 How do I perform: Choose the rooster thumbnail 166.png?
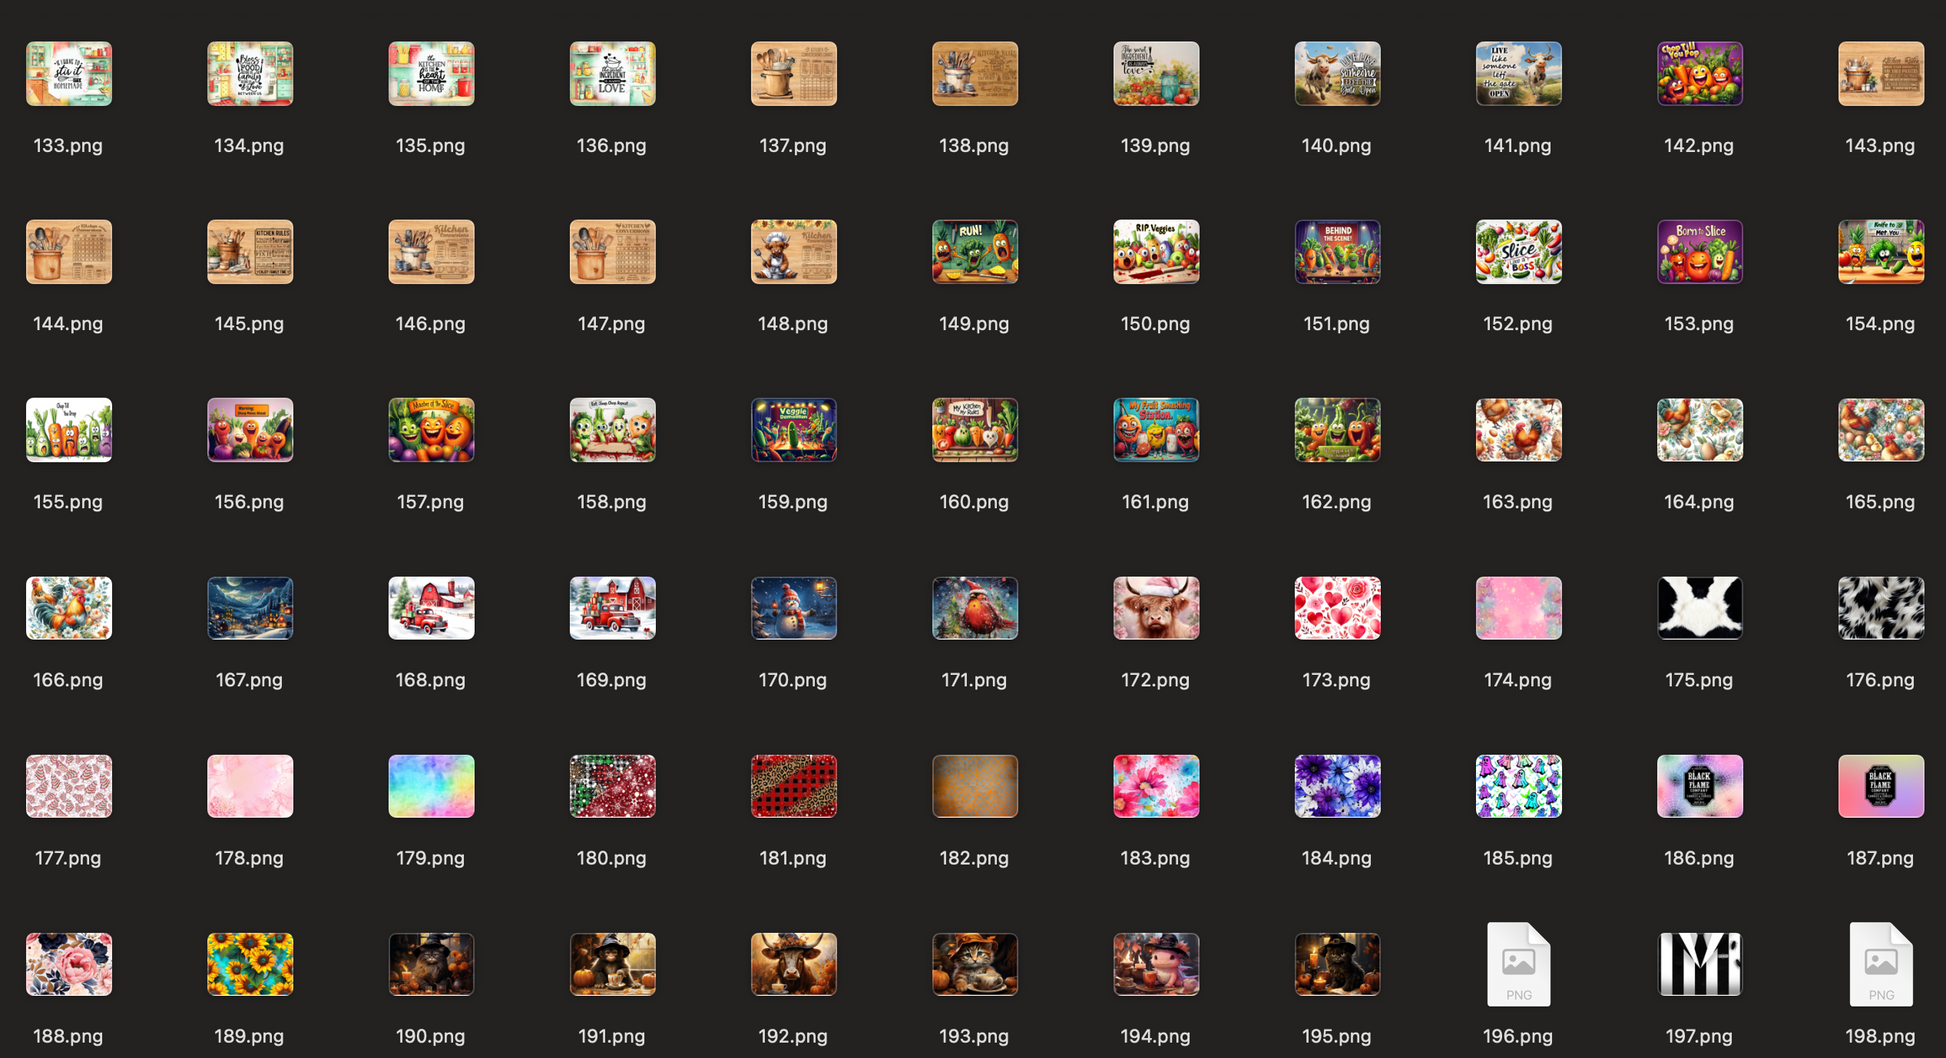tap(69, 608)
